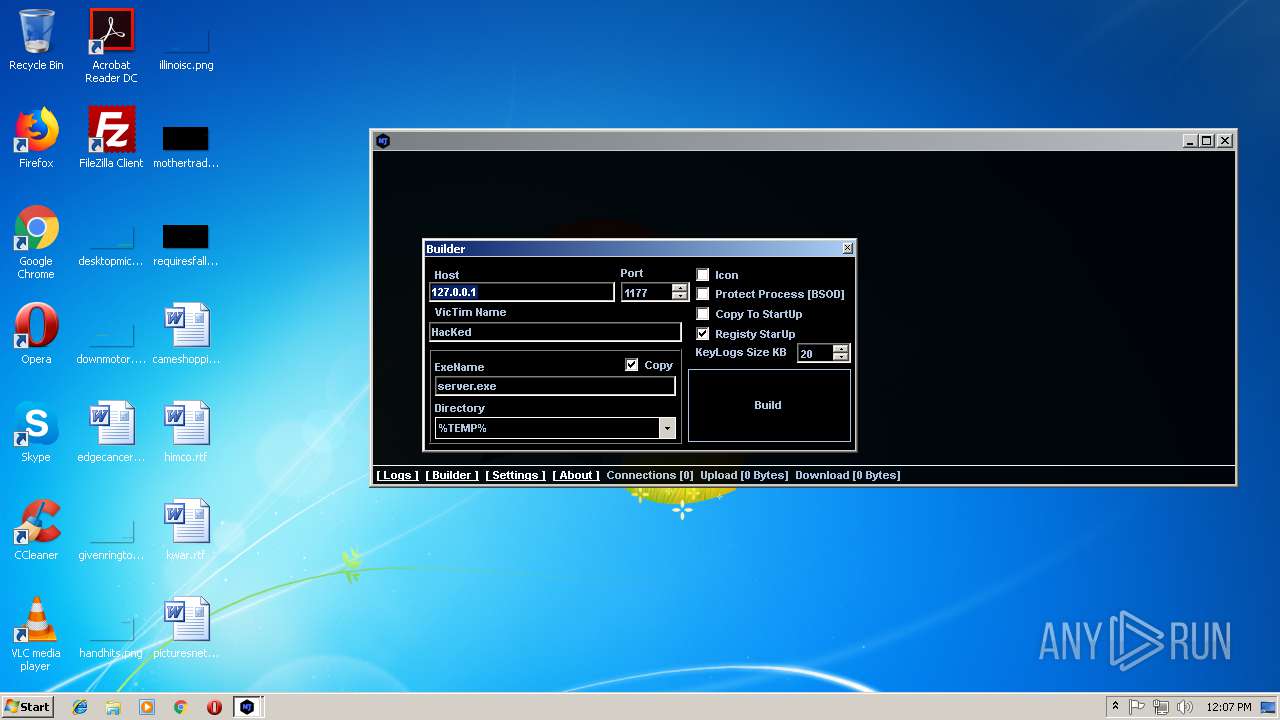This screenshot has width=1280, height=720.
Task: Decrease KeyLogs Size with down arrow
Action: (841, 357)
